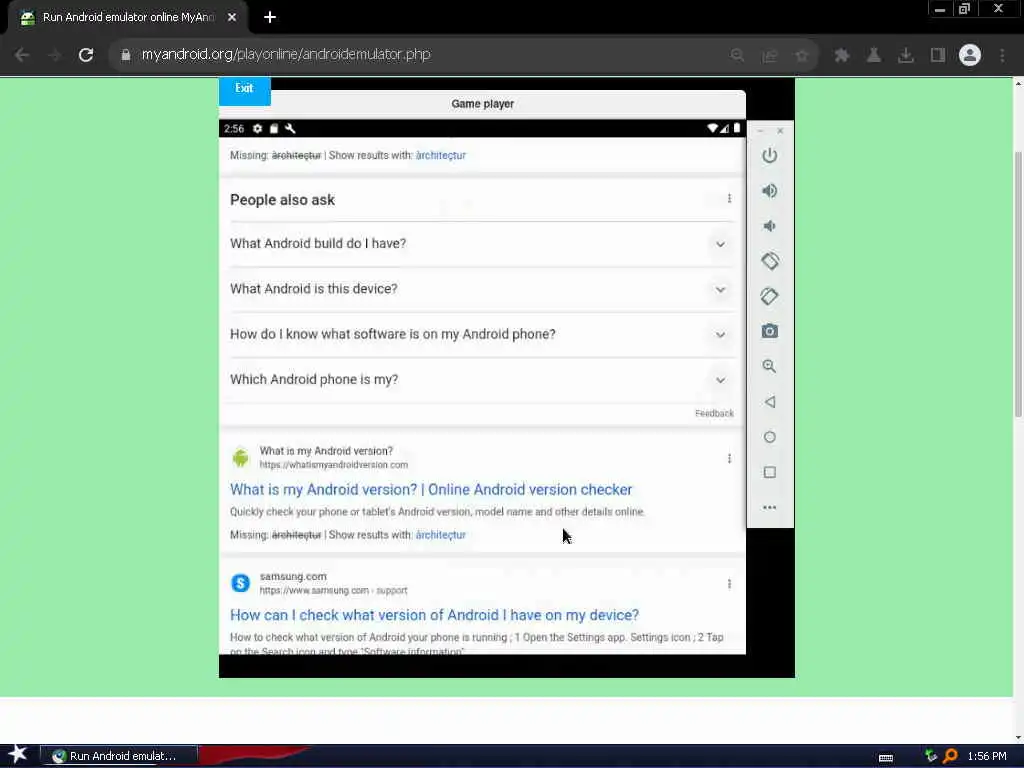Image resolution: width=1024 pixels, height=768 pixels.
Task: Open the Chrome labs flask icon
Action: [x=874, y=55]
